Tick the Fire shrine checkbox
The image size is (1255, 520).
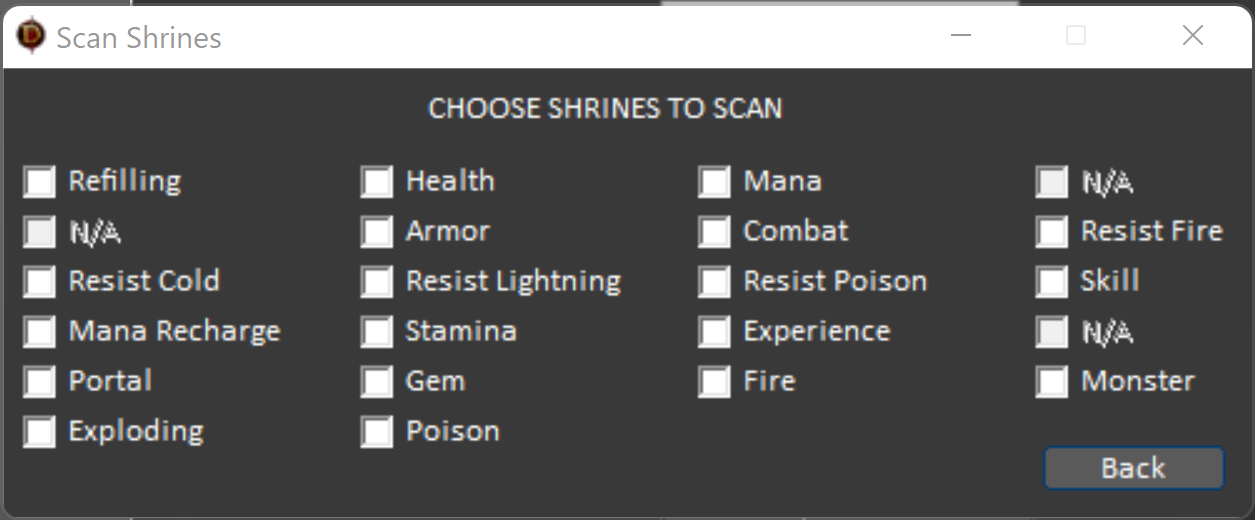point(714,382)
